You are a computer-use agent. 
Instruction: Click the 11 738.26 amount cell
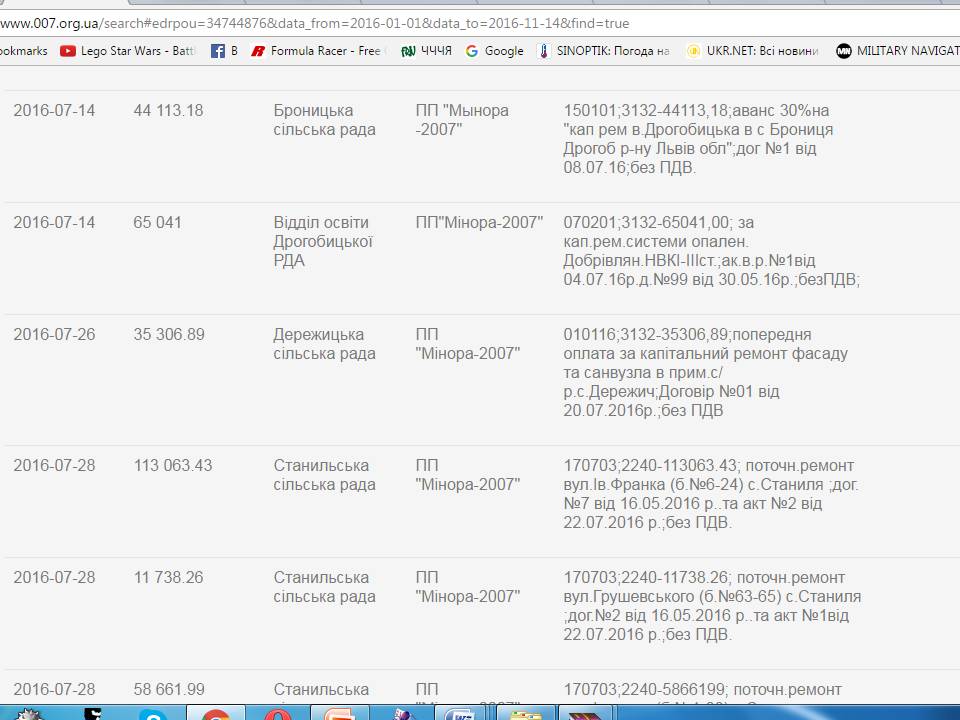168,577
